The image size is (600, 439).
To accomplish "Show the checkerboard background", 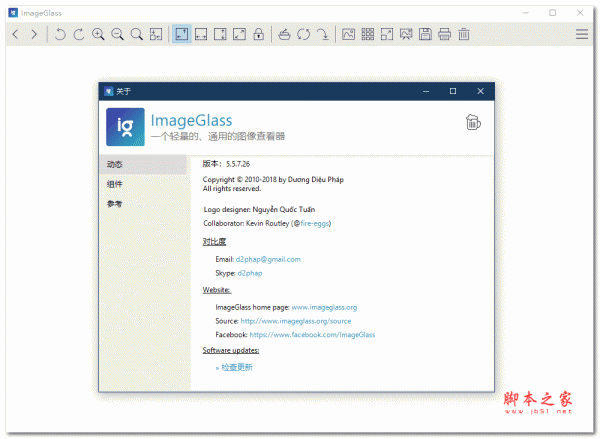I will click(368, 34).
